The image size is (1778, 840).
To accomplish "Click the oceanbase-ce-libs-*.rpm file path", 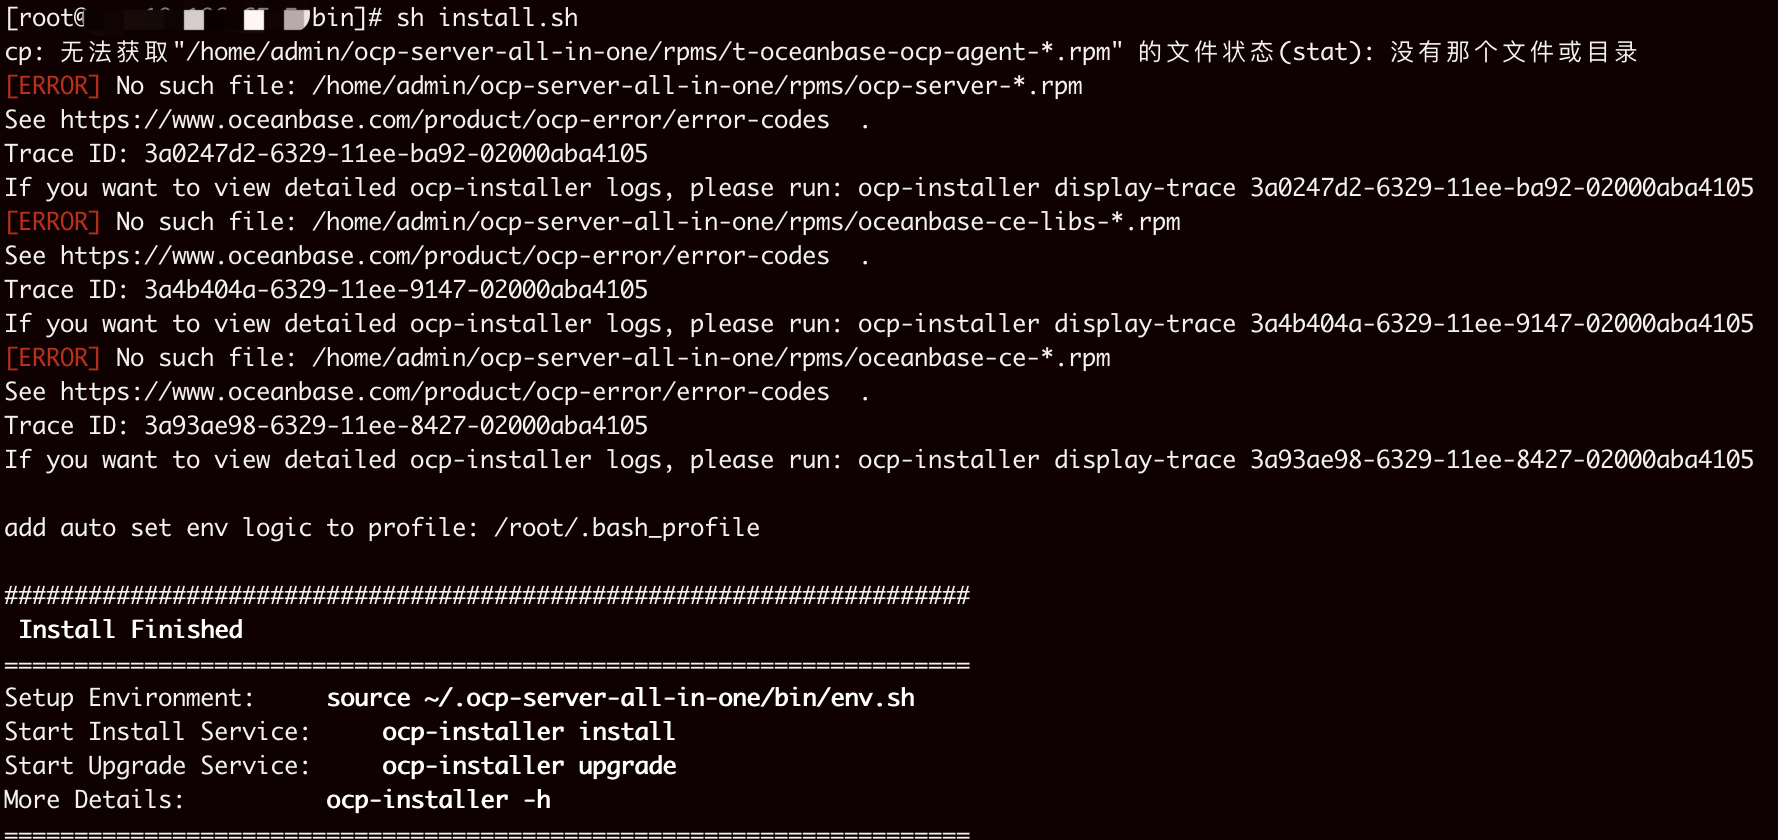I will pyautogui.click(x=746, y=222).
